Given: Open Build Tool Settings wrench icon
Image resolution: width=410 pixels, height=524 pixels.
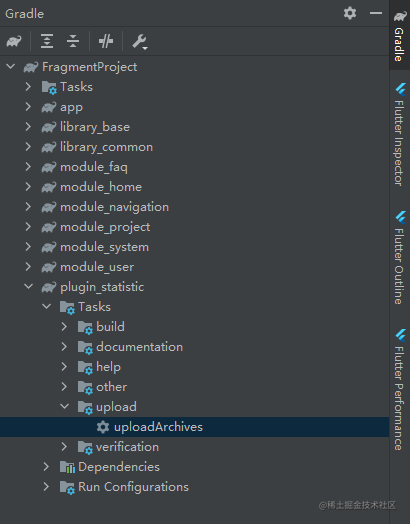Looking at the screenshot, I should pos(140,42).
